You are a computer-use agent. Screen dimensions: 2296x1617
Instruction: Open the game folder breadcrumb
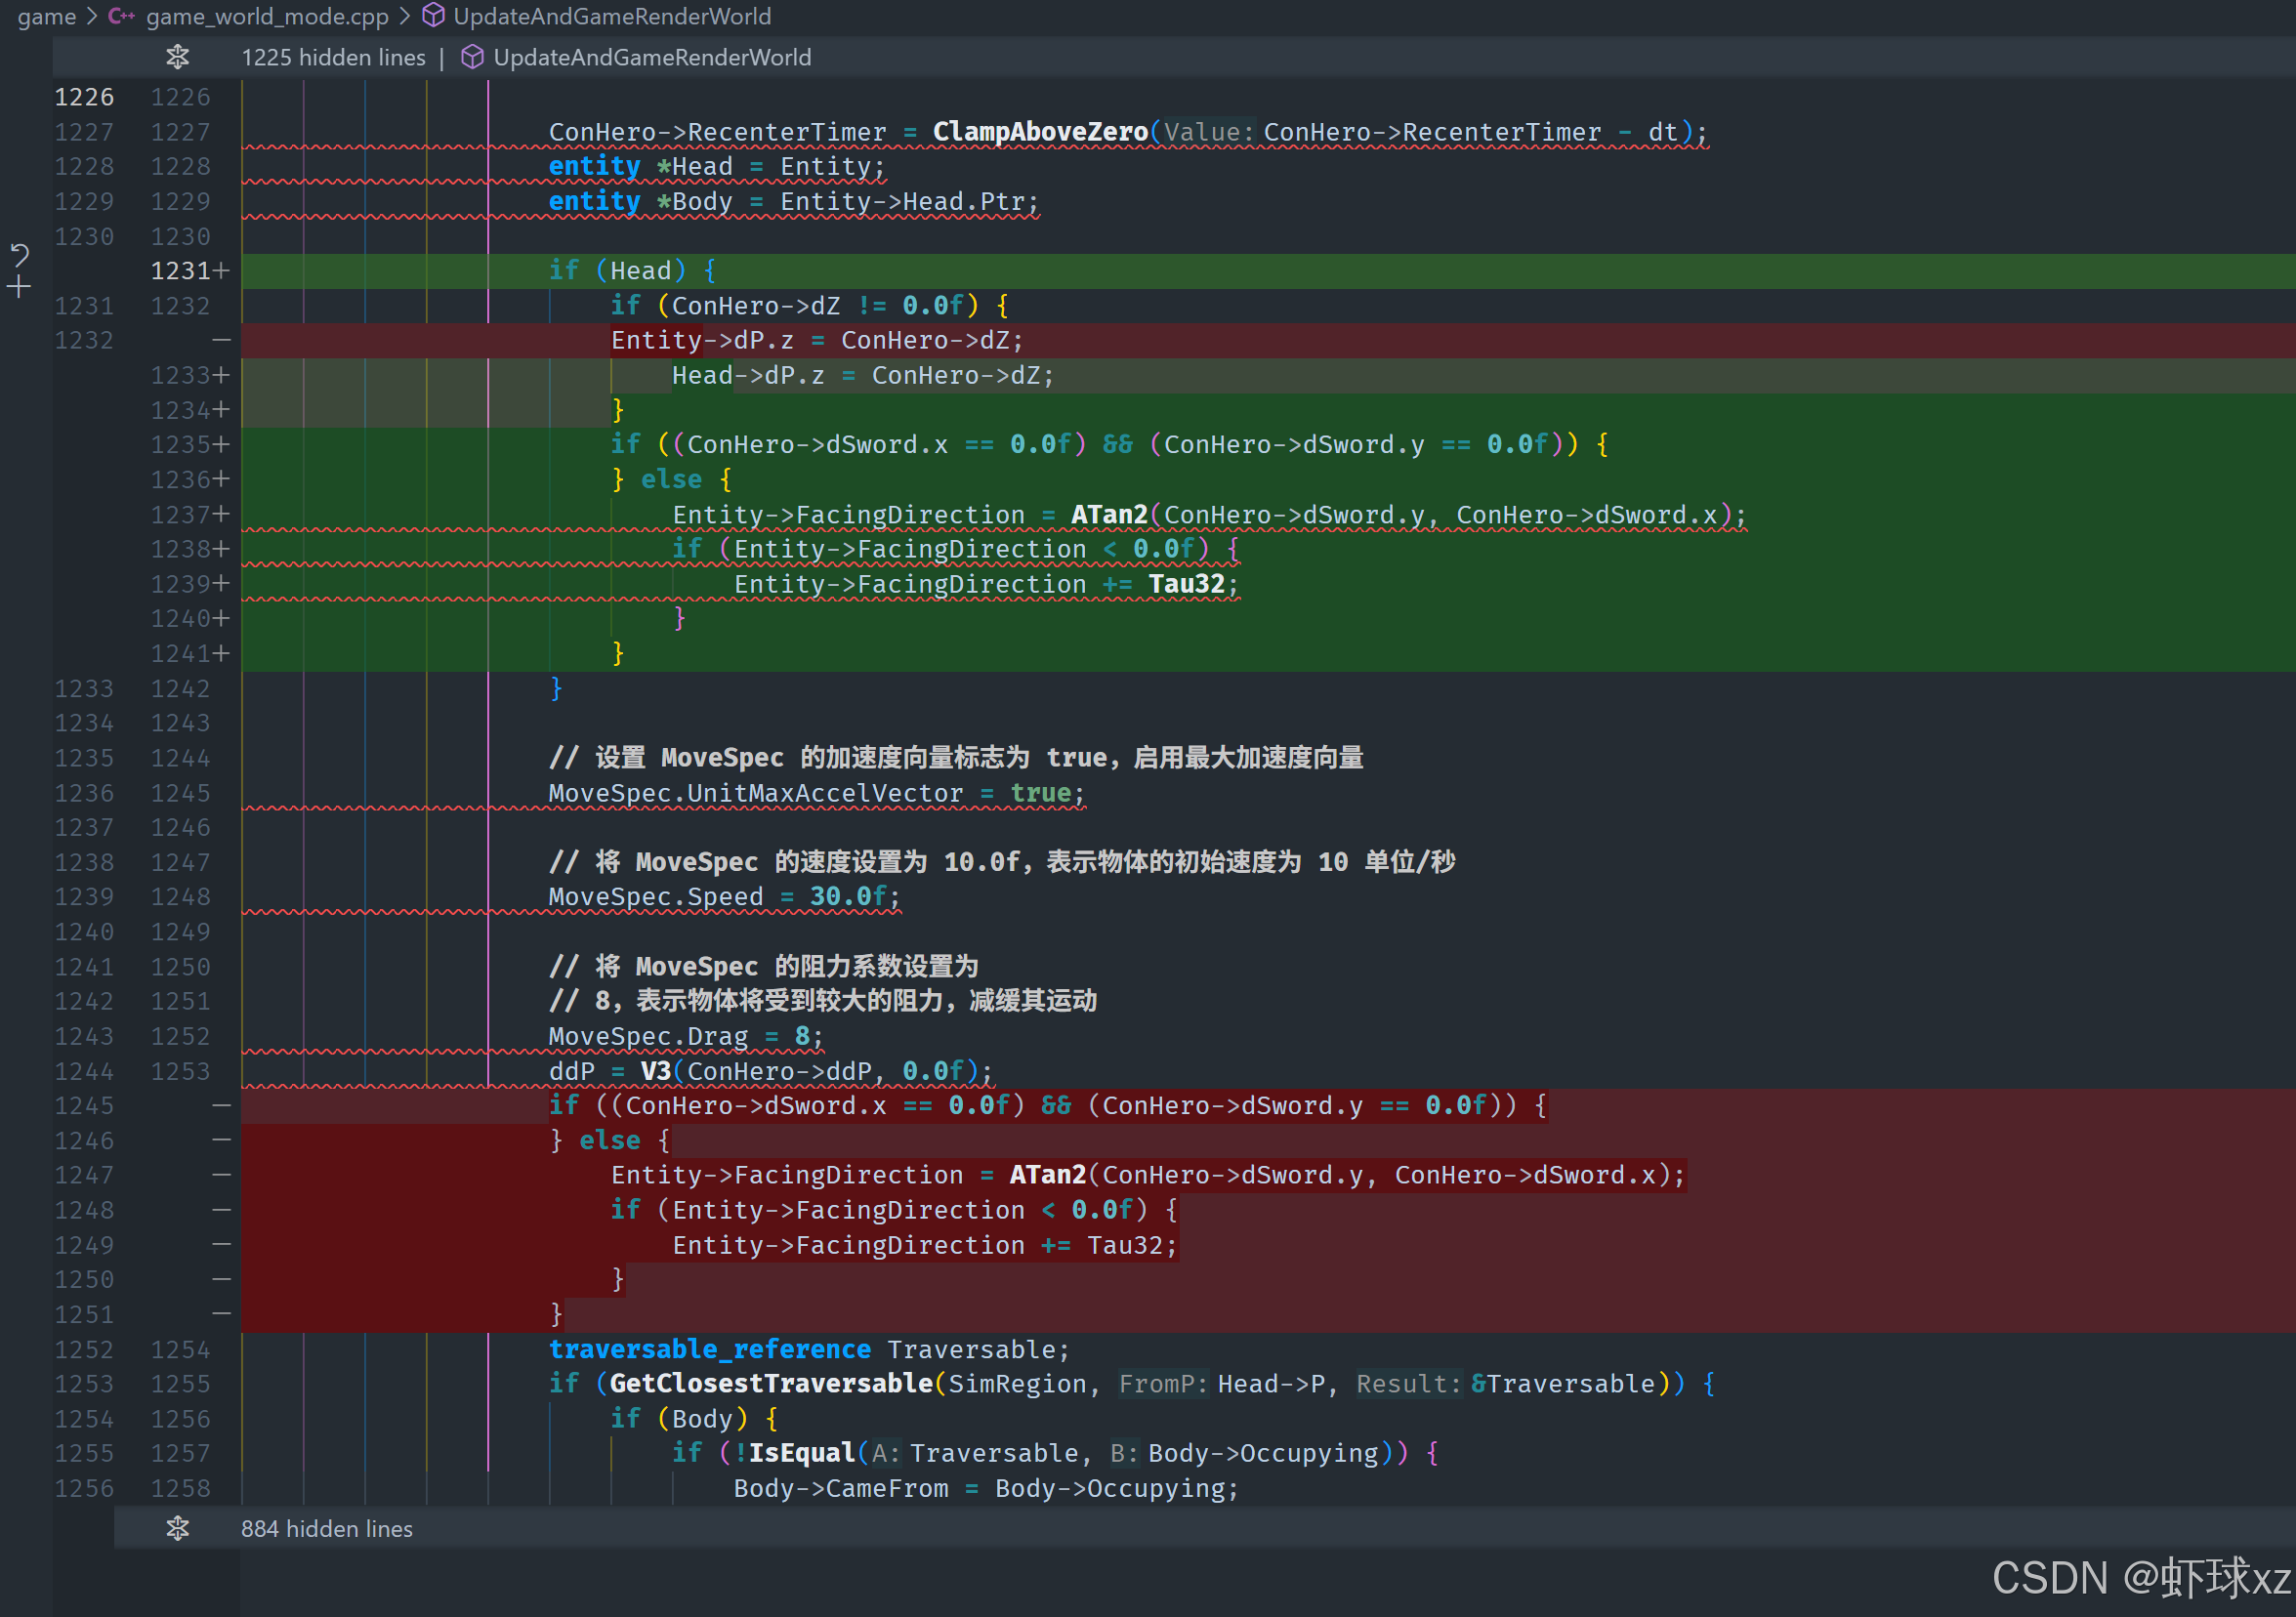[46, 16]
